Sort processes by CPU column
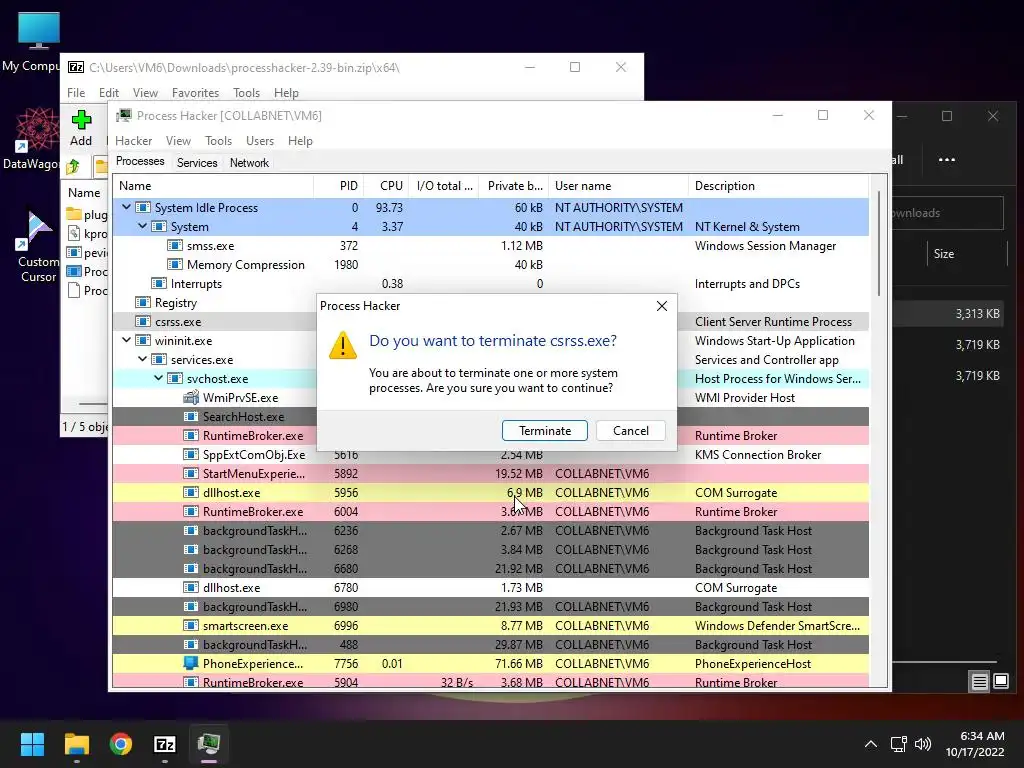The width and height of the screenshot is (1024, 768). coord(386,186)
